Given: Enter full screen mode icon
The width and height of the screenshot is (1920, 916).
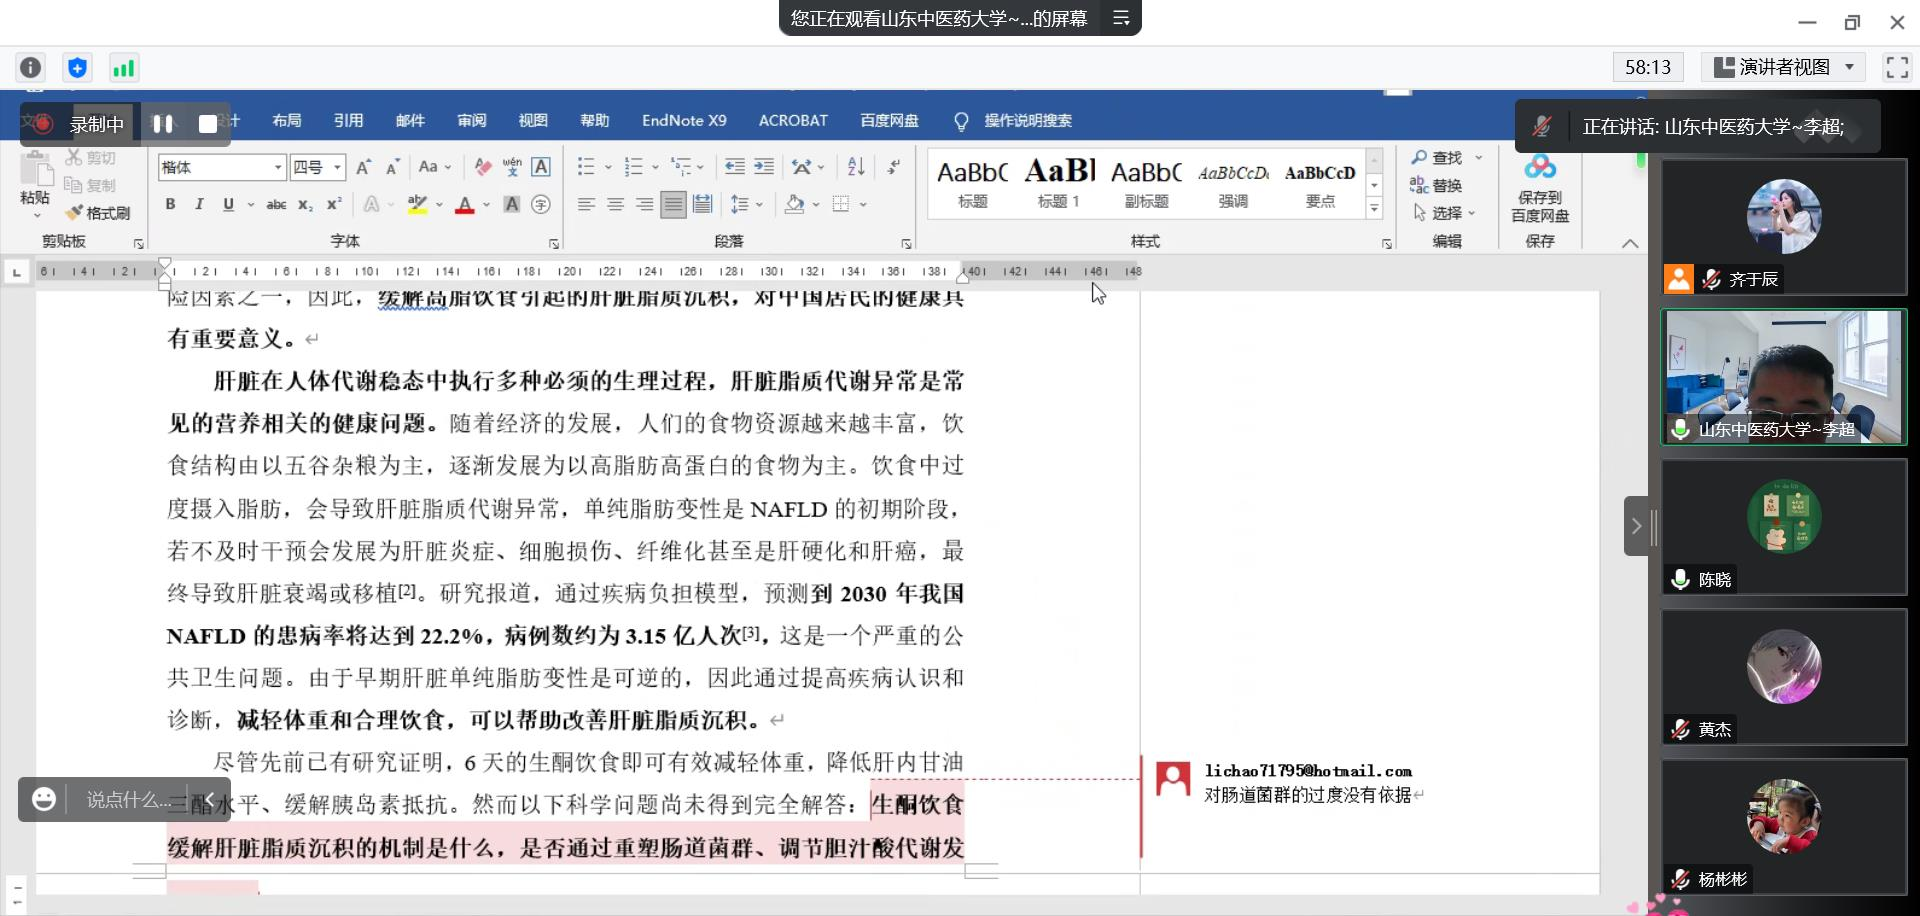Looking at the screenshot, I should coord(1897,67).
